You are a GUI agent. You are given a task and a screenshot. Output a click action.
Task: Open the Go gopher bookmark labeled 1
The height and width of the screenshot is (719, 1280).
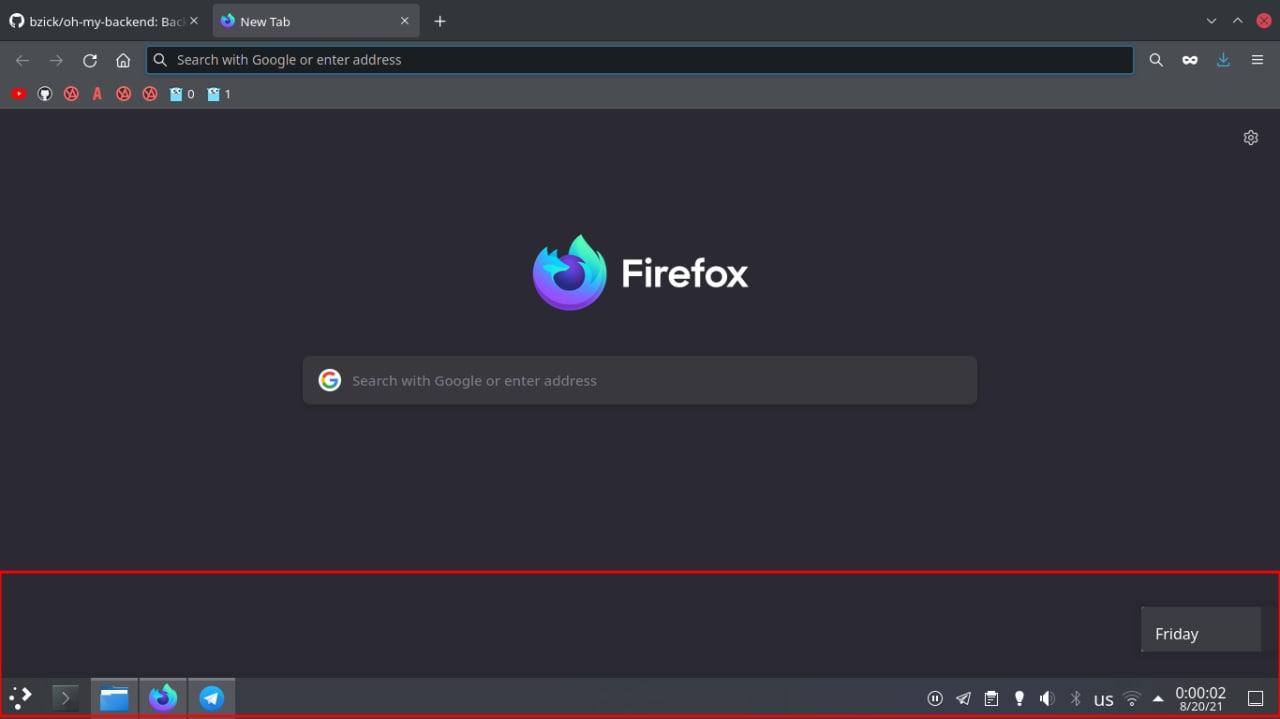219,94
